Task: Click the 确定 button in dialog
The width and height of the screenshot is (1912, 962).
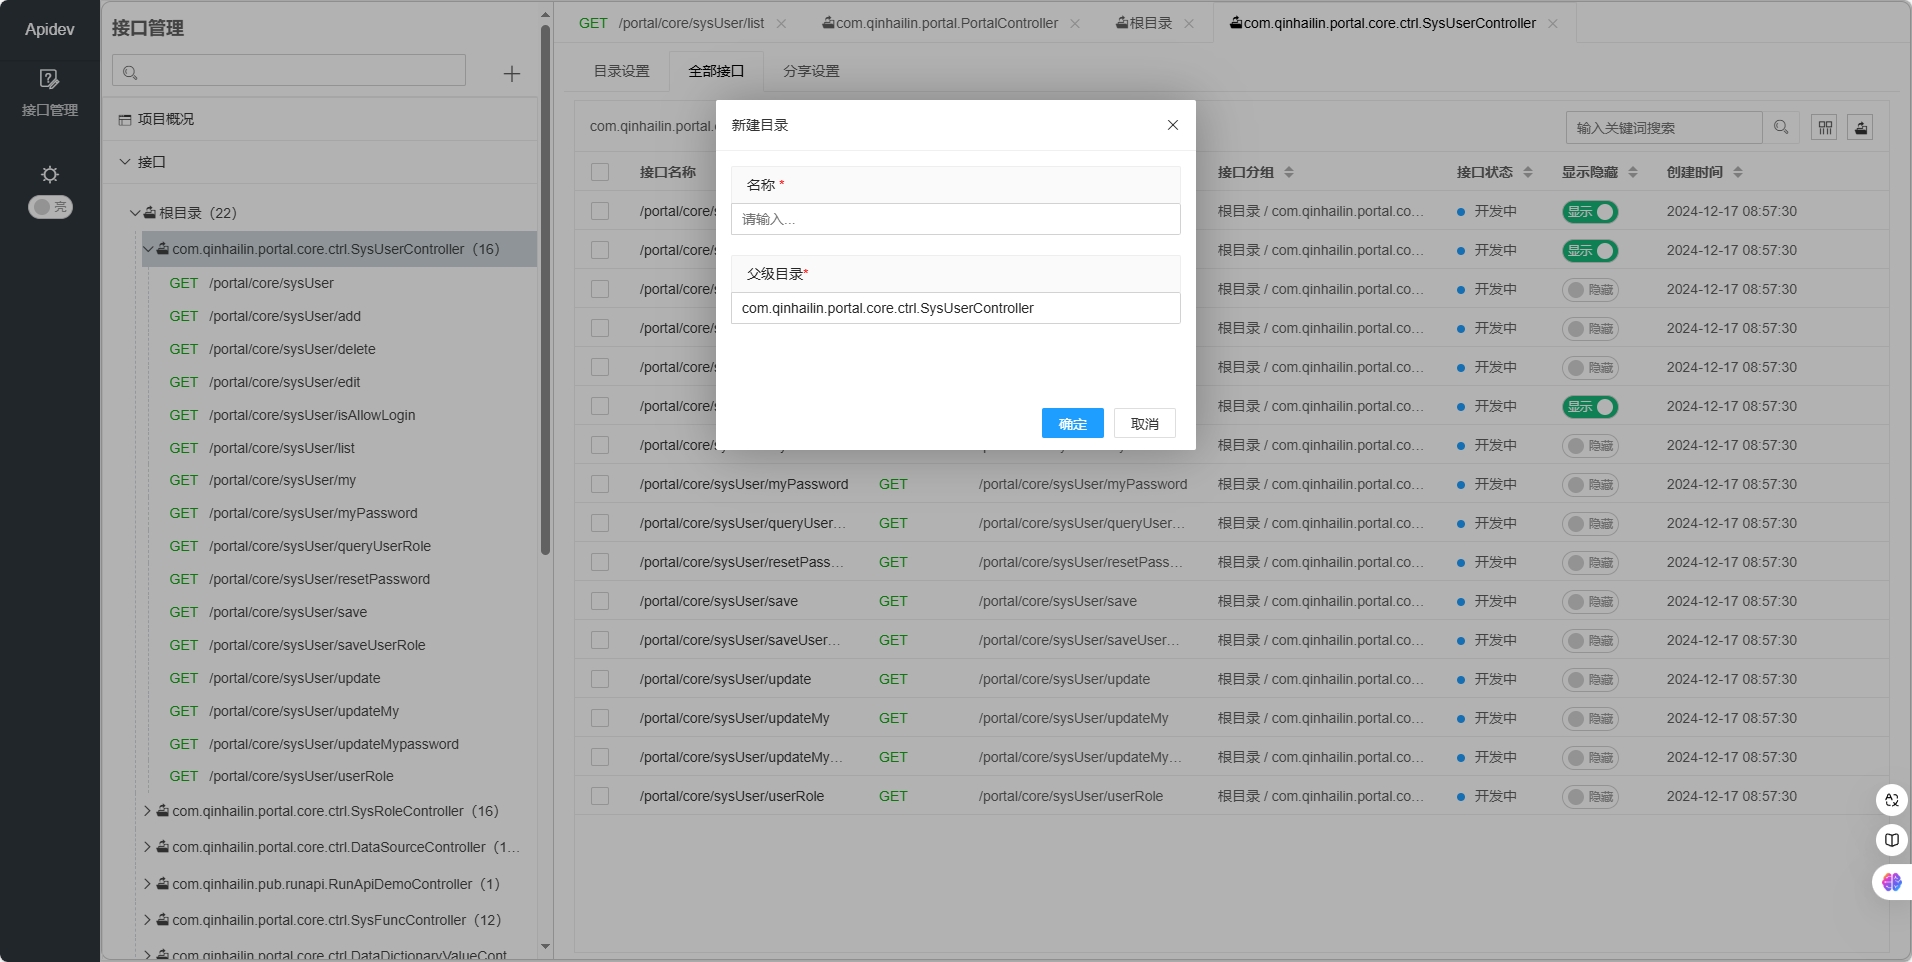Action: pos(1072,424)
